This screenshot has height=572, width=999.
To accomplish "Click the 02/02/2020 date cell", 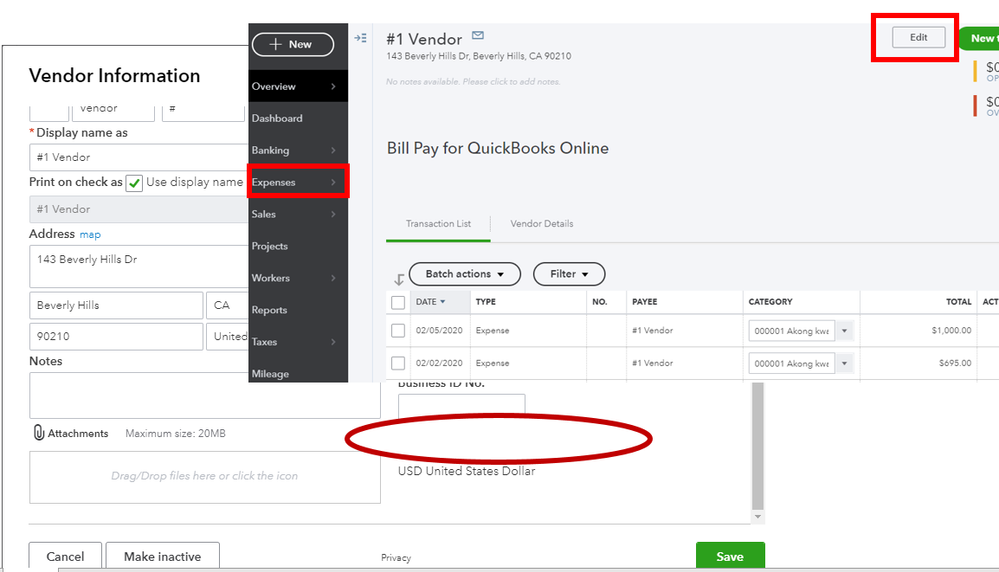I will 439,363.
